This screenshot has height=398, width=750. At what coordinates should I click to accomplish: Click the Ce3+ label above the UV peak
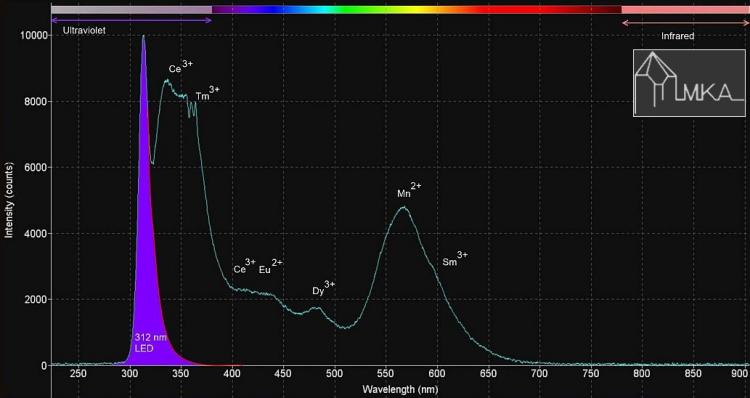(x=181, y=66)
